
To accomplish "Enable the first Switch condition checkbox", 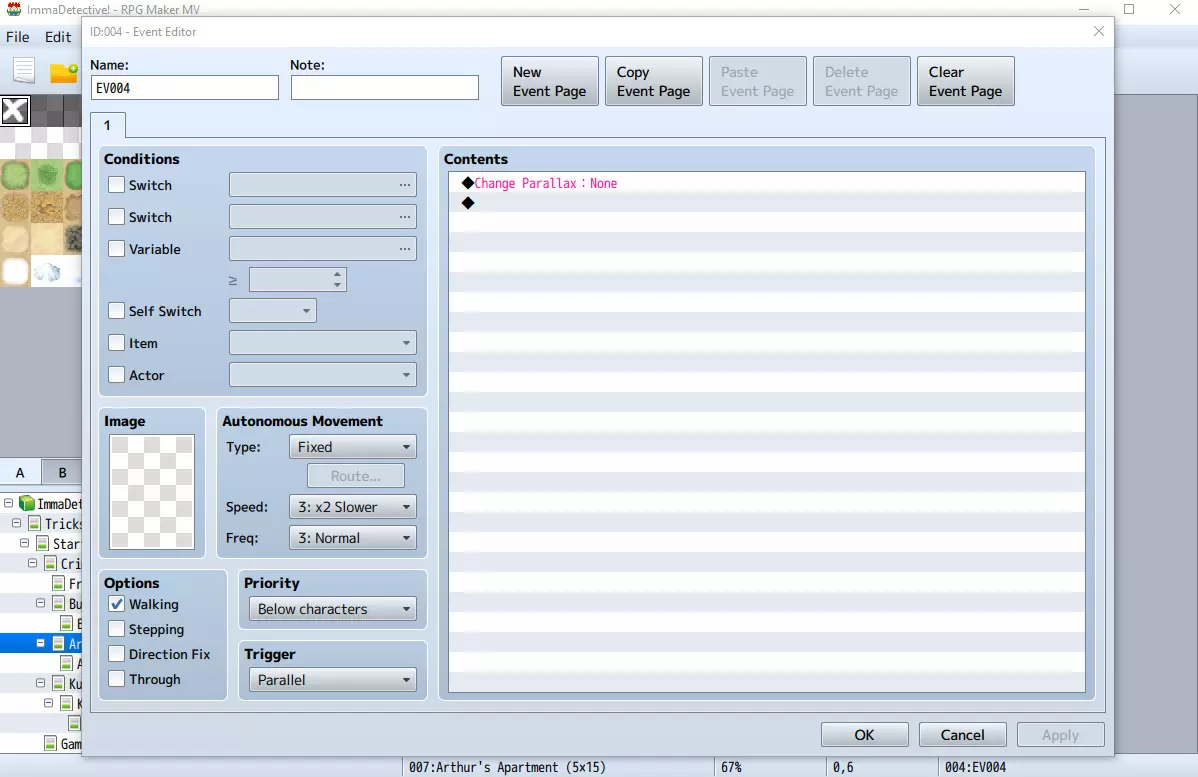I will [116, 185].
